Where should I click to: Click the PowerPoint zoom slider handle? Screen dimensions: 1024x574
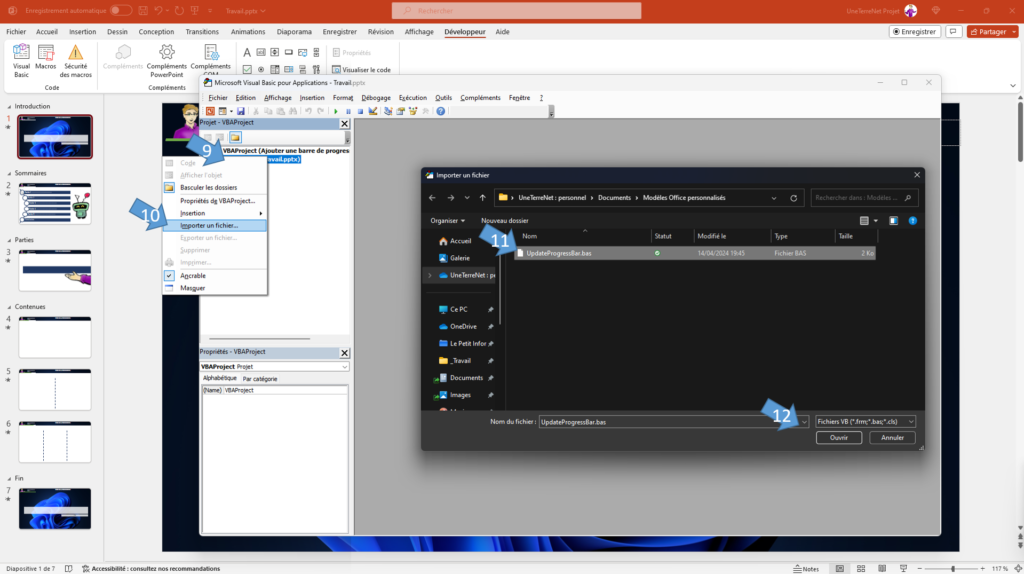(953, 569)
